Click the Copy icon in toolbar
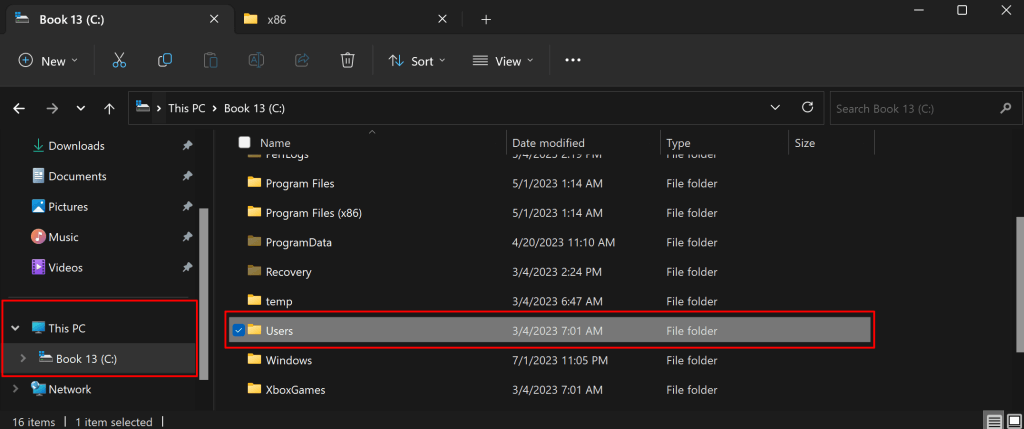The image size is (1024, 429). [165, 61]
